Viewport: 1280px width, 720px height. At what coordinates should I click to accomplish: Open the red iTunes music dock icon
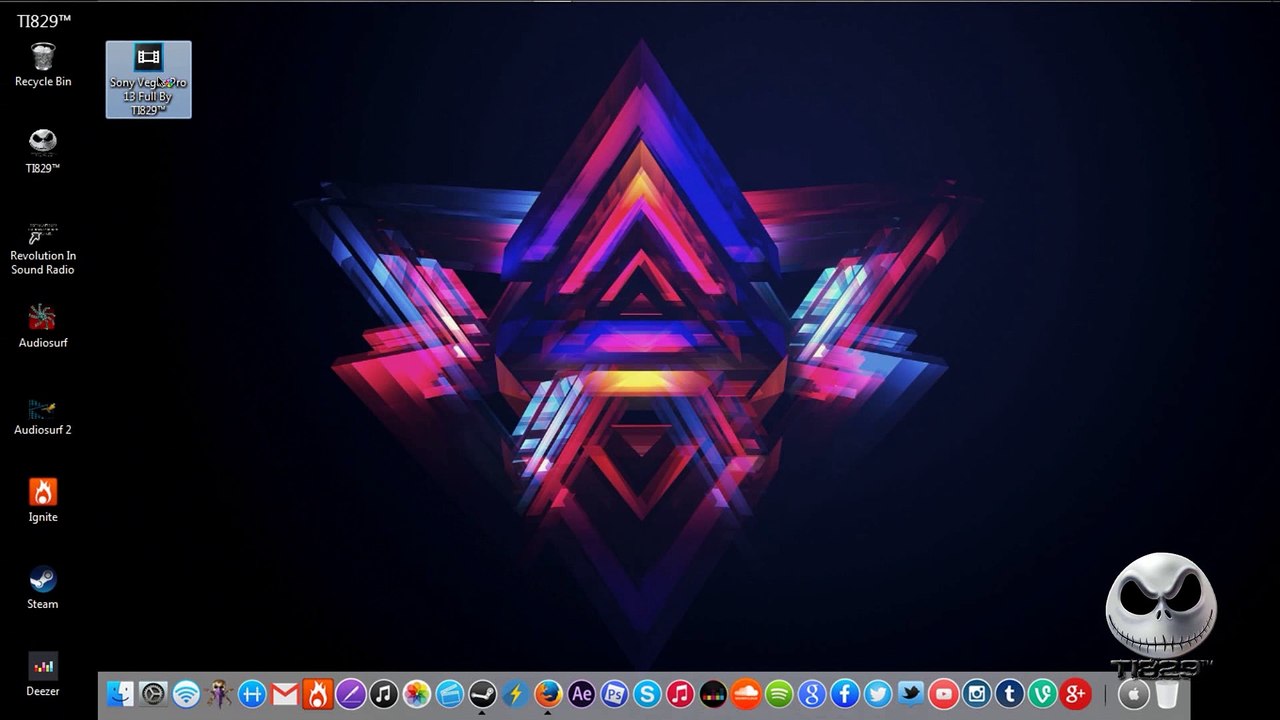680,694
